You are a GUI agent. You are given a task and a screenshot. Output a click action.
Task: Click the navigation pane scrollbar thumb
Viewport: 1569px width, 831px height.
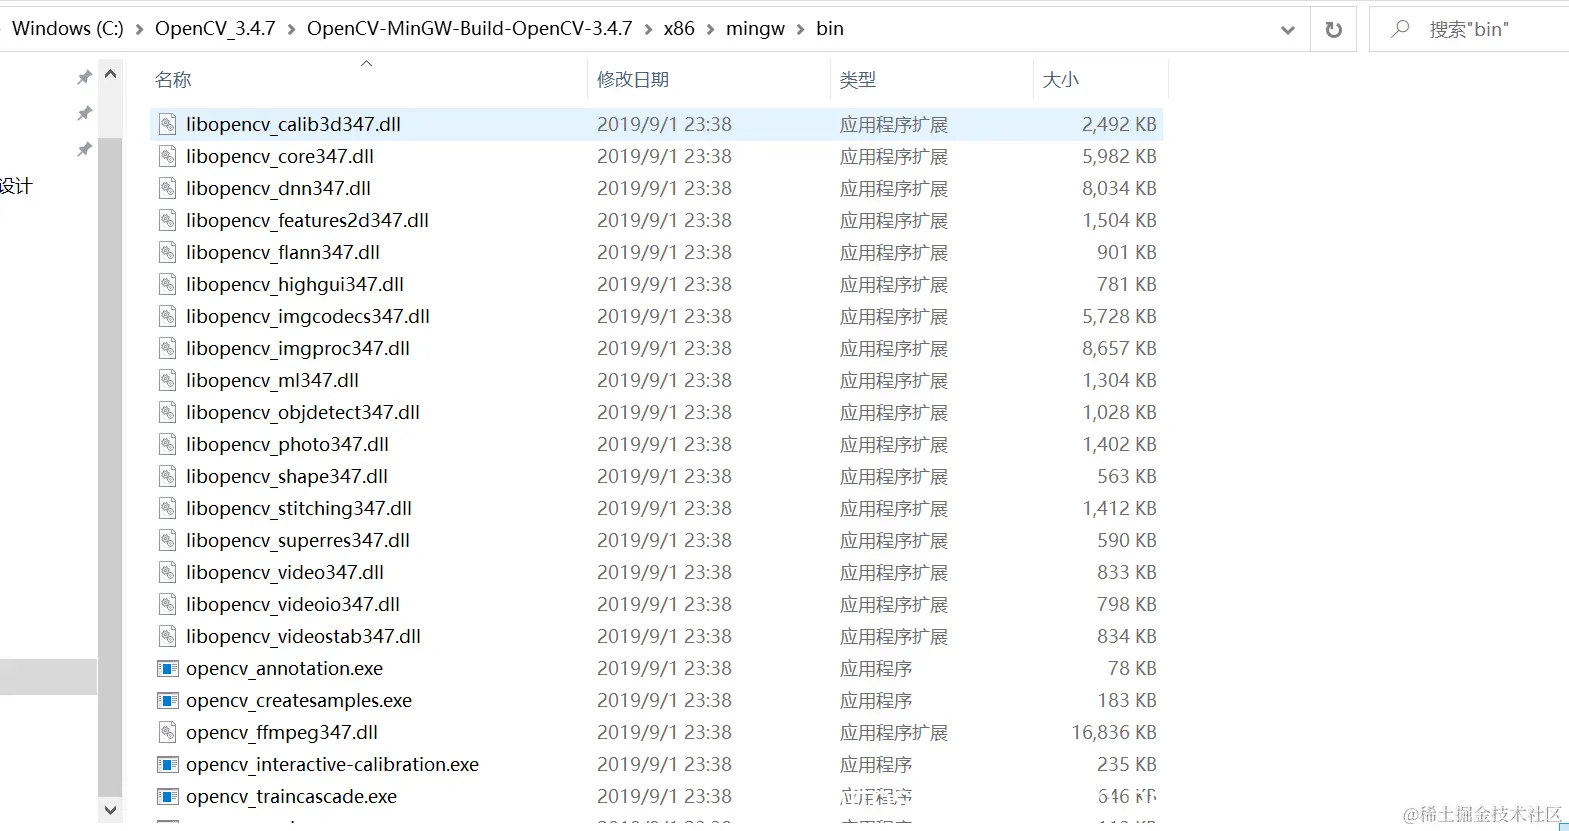pyautogui.click(x=110, y=468)
